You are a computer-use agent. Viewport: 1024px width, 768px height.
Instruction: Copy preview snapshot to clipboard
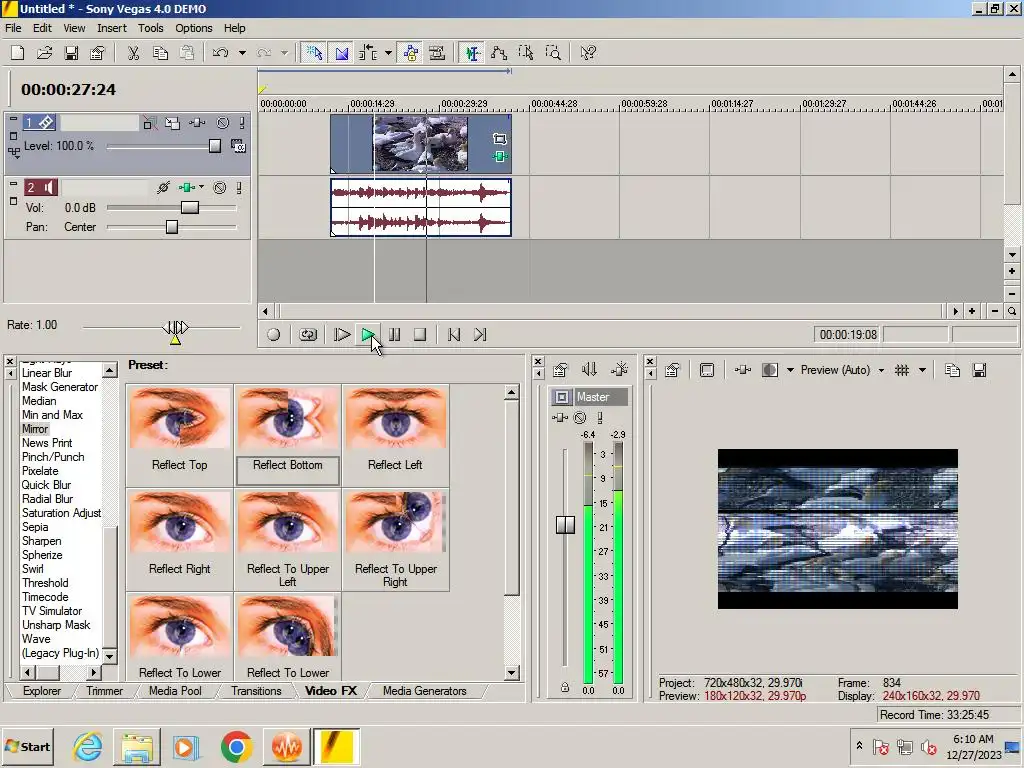tap(952, 370)
